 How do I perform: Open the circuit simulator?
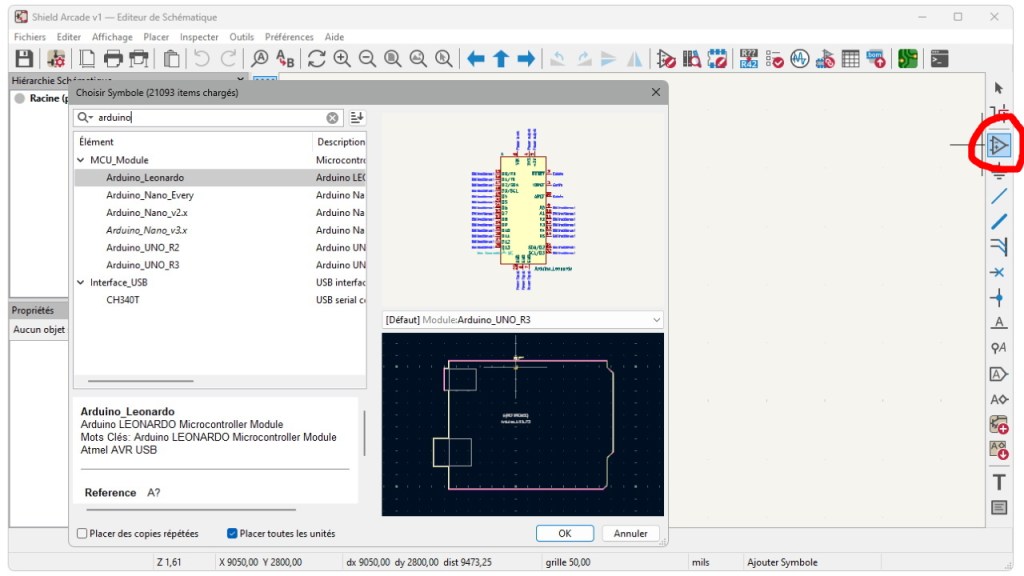[798, 58]
